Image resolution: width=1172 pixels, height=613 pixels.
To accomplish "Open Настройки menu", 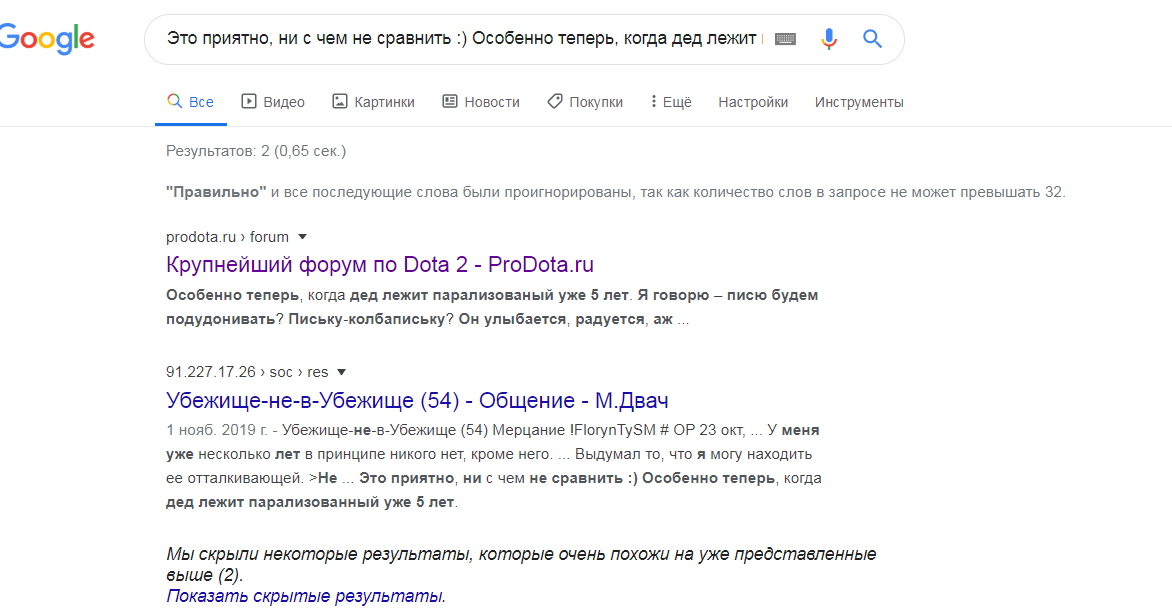I will pyautogui.click(x=753, y=102).
